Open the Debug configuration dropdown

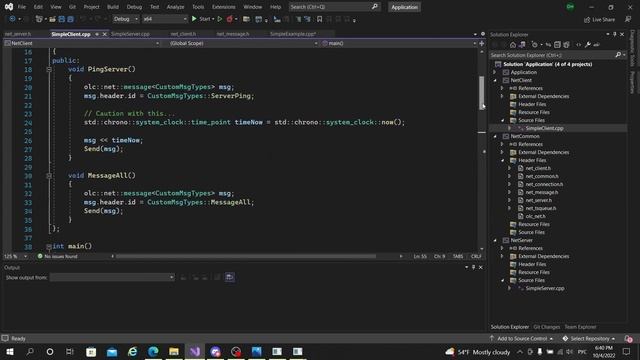[x=126, y=19]
